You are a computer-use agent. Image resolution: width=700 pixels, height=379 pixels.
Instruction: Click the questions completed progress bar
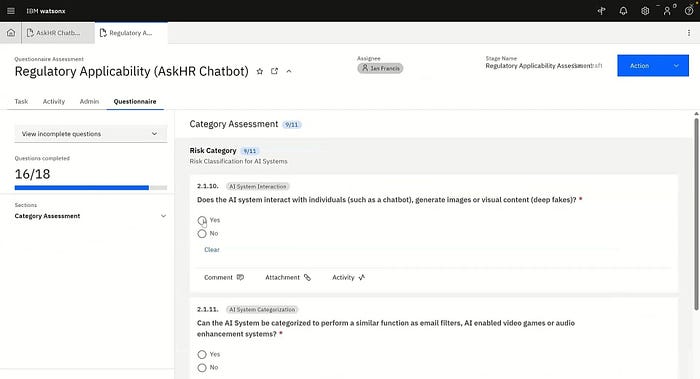(x=91, y=188)
